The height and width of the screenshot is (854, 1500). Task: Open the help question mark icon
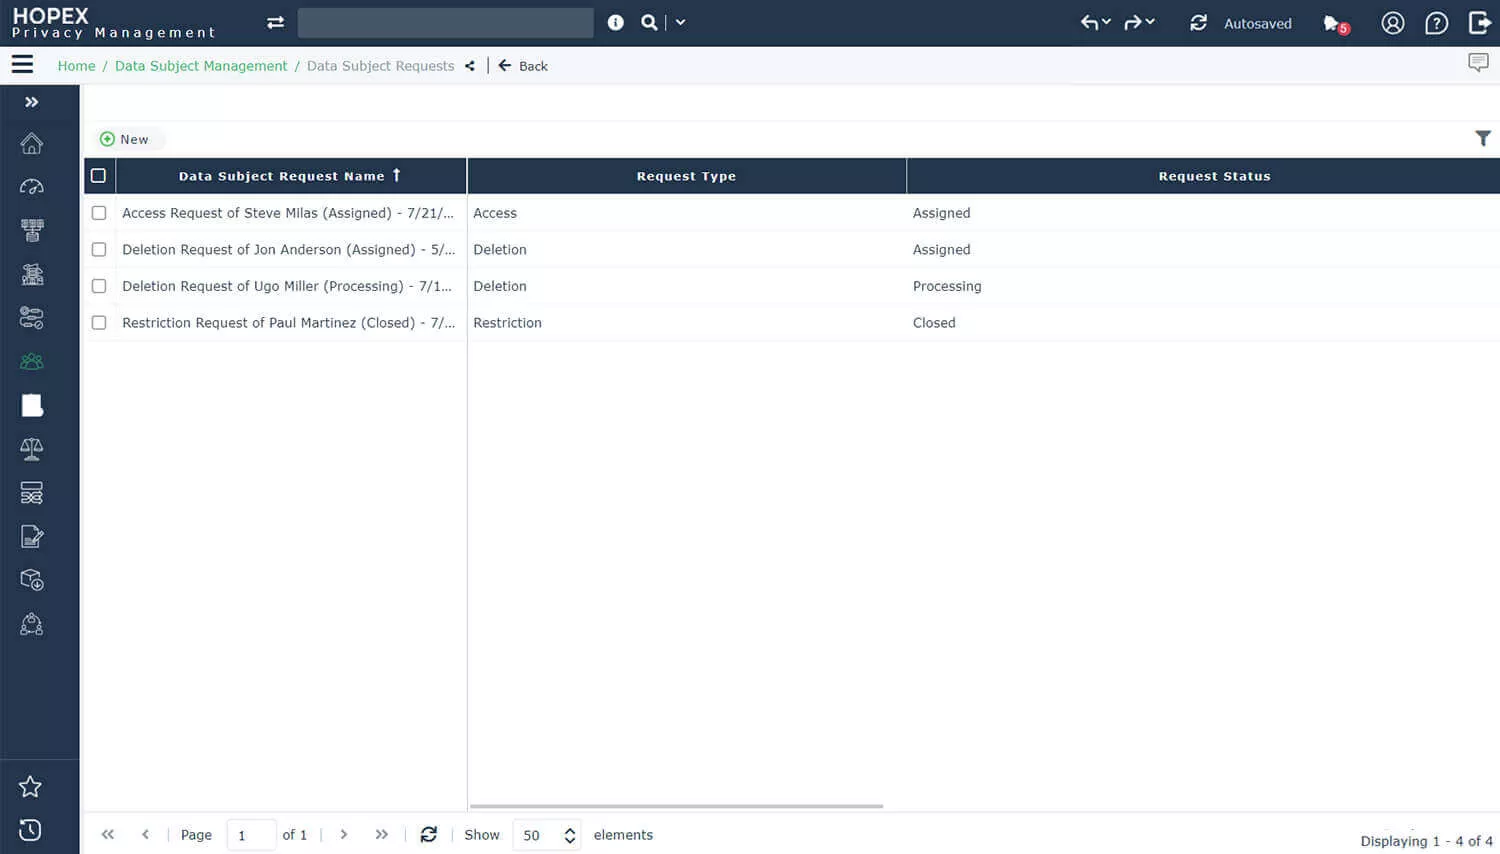point(1437,23)
